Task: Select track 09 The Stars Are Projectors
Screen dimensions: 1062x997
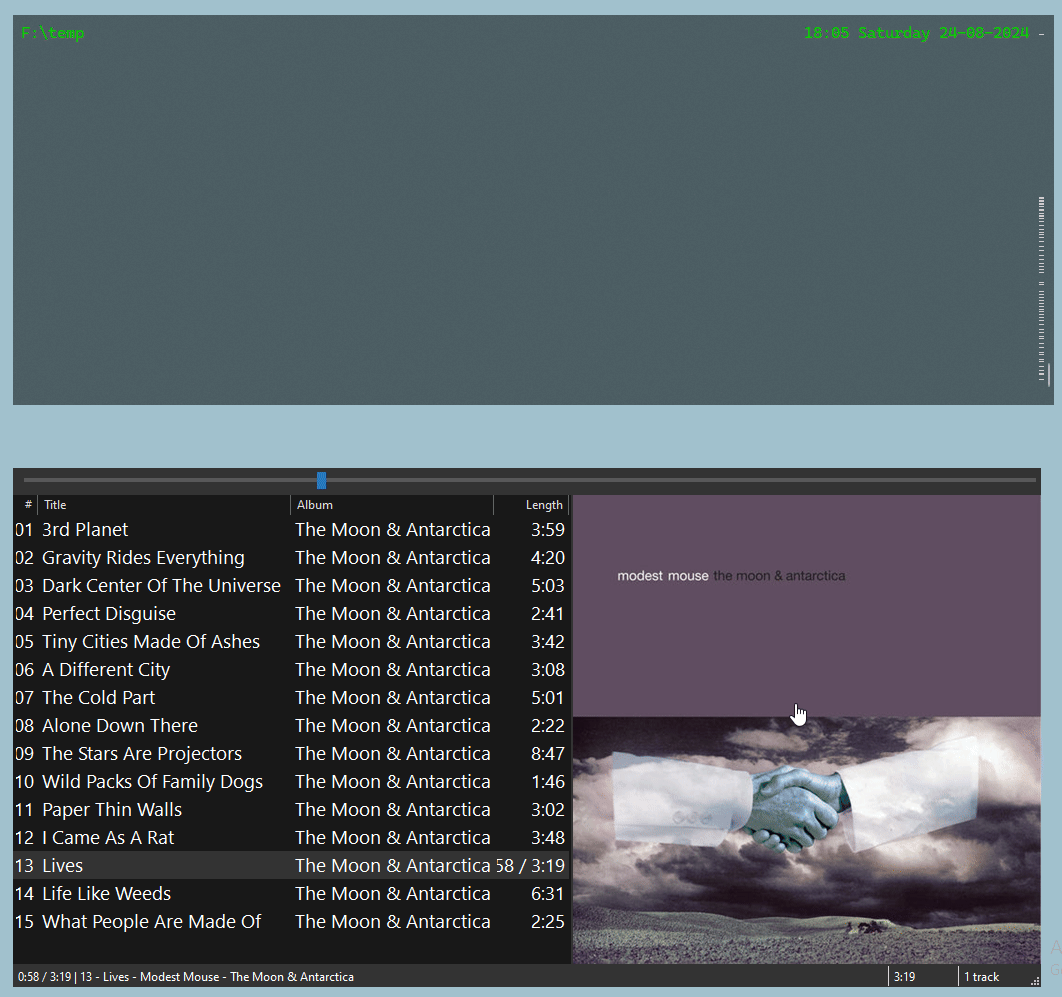Action: tap(291, 754)
